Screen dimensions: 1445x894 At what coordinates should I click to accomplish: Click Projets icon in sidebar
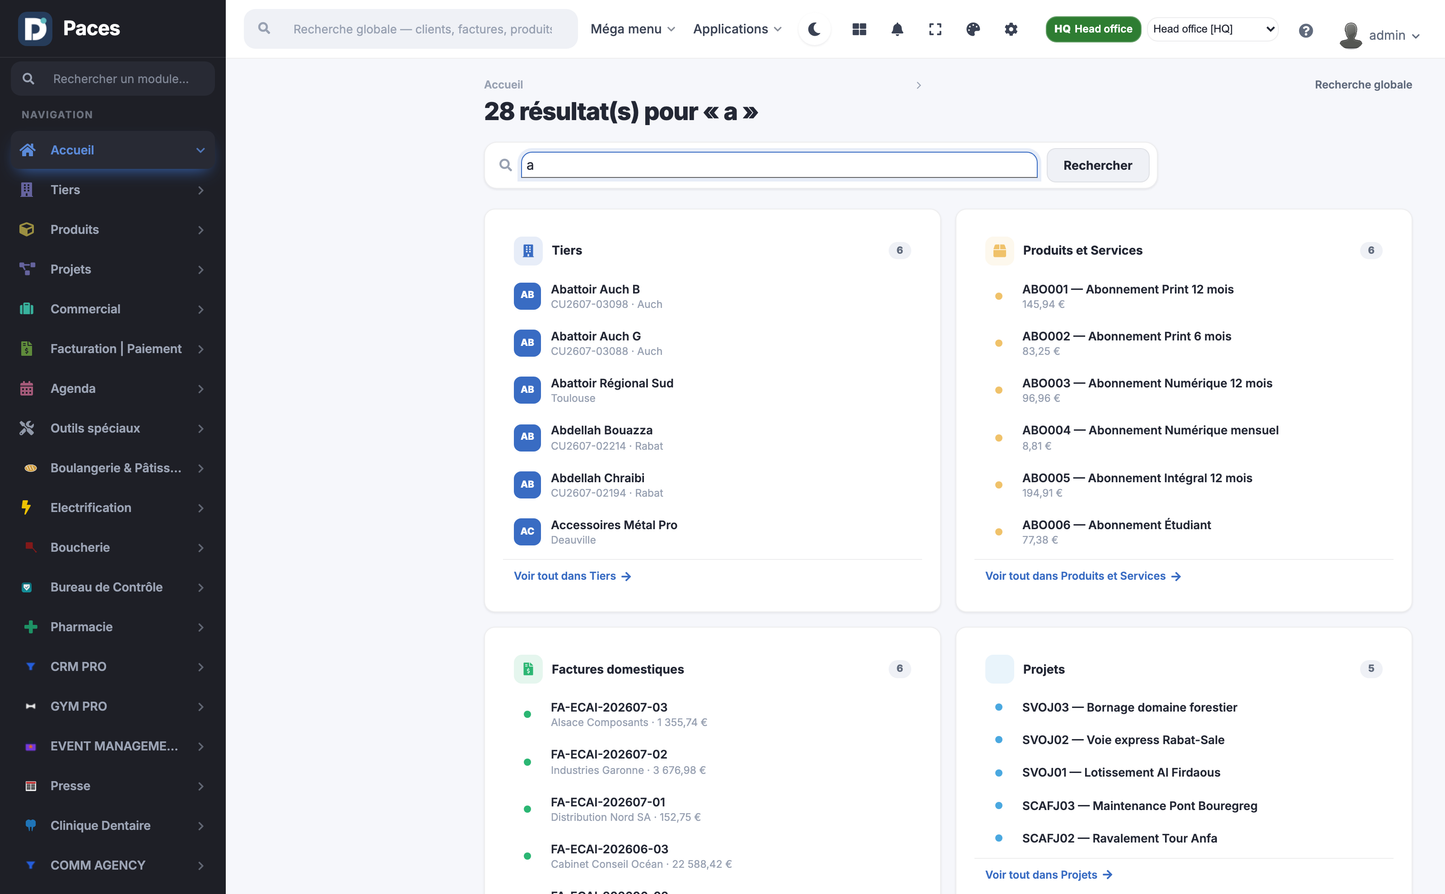tap(27, 269)
